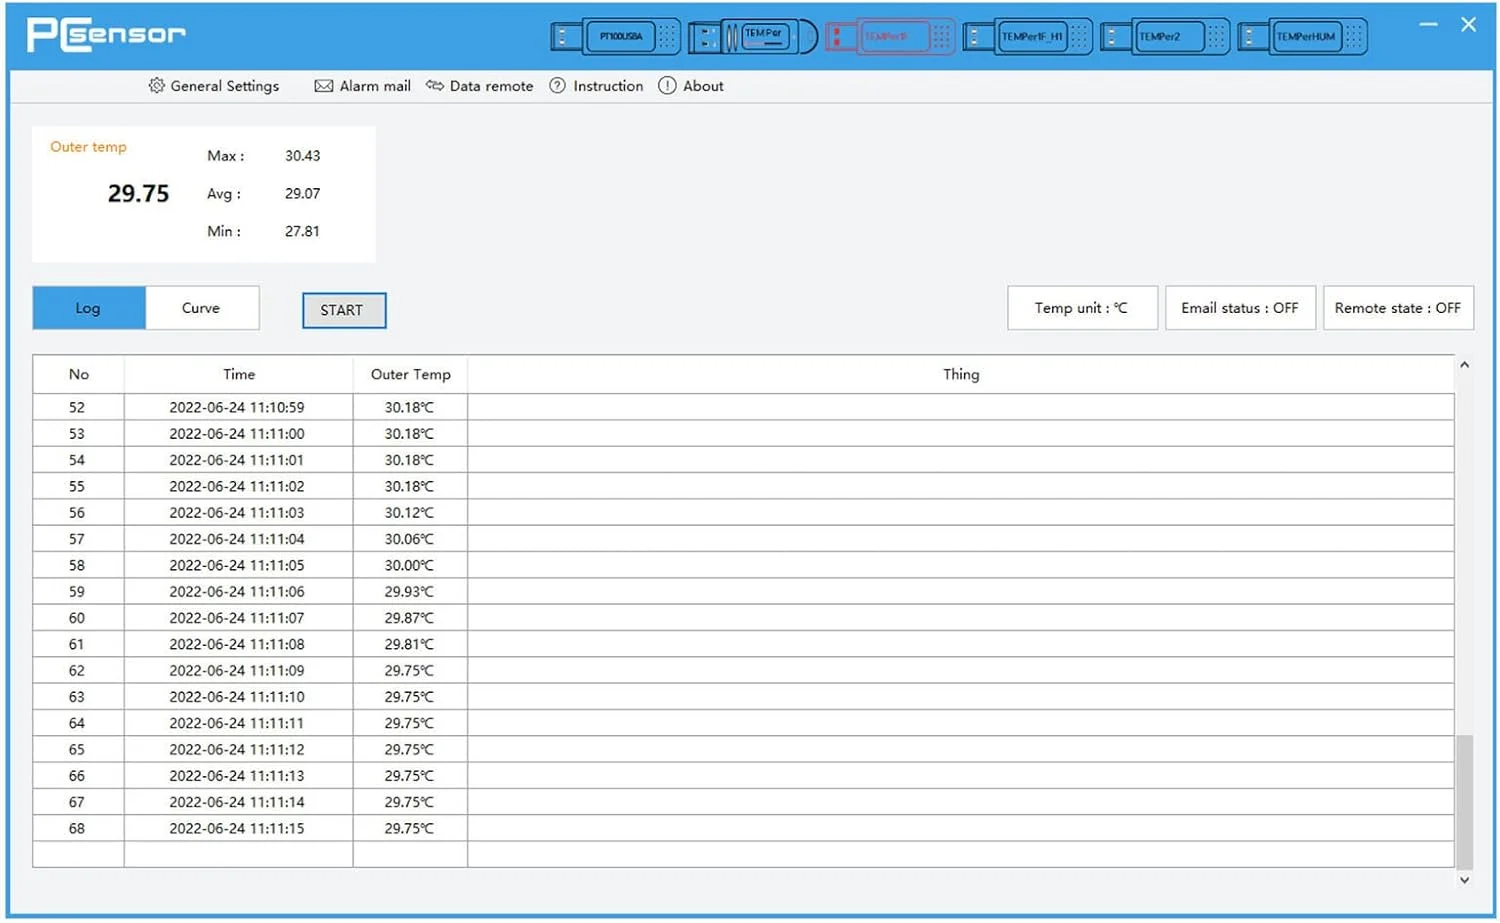Switch to the Log tab

pyautogui.click(x=89, y=308)
